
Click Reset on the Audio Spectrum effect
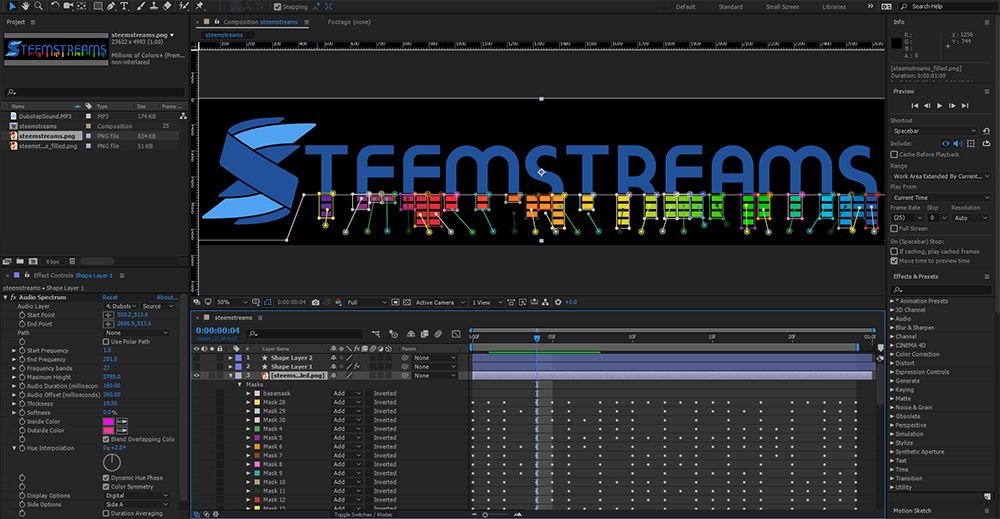pyautogui.click(x=110, y=298)
